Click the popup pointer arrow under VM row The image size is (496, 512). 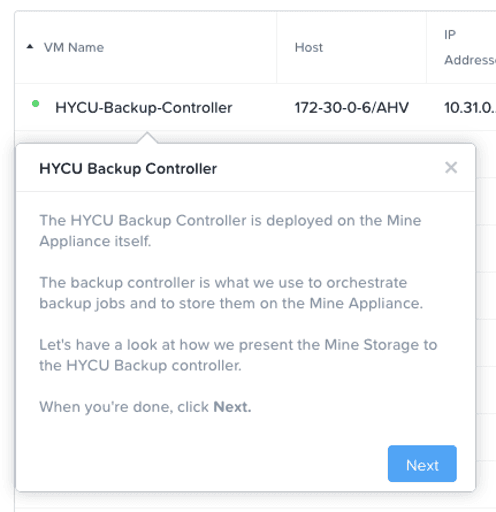click(147, 138)
